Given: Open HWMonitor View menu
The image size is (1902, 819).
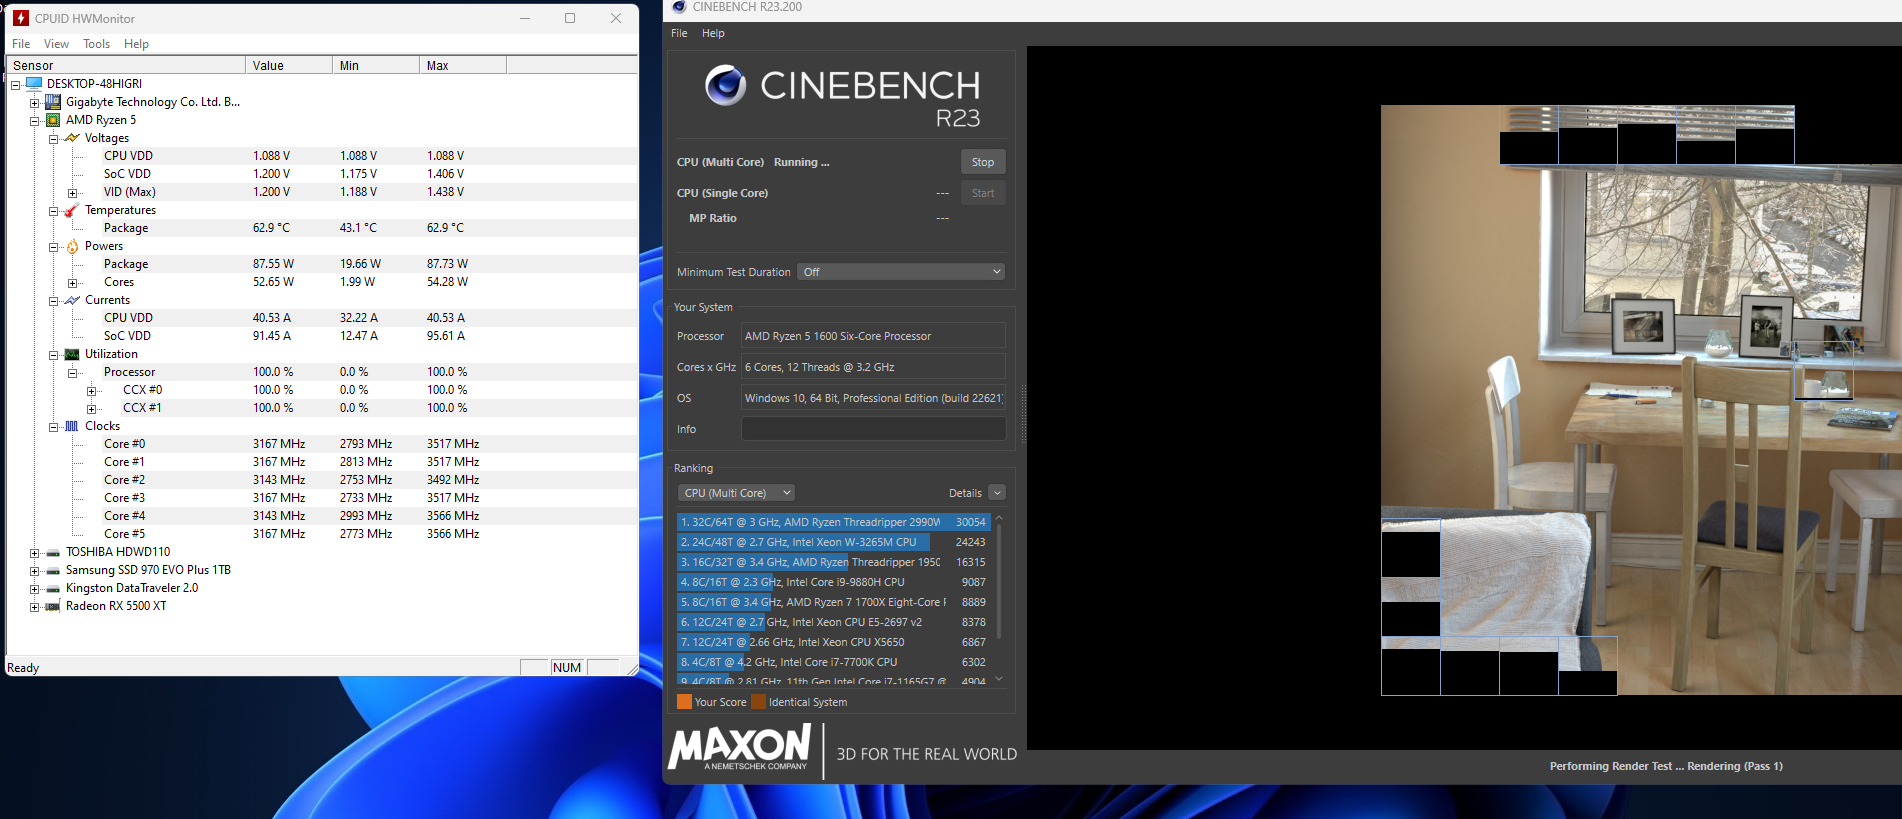Looking at the screenshot, I should (56, 44).
